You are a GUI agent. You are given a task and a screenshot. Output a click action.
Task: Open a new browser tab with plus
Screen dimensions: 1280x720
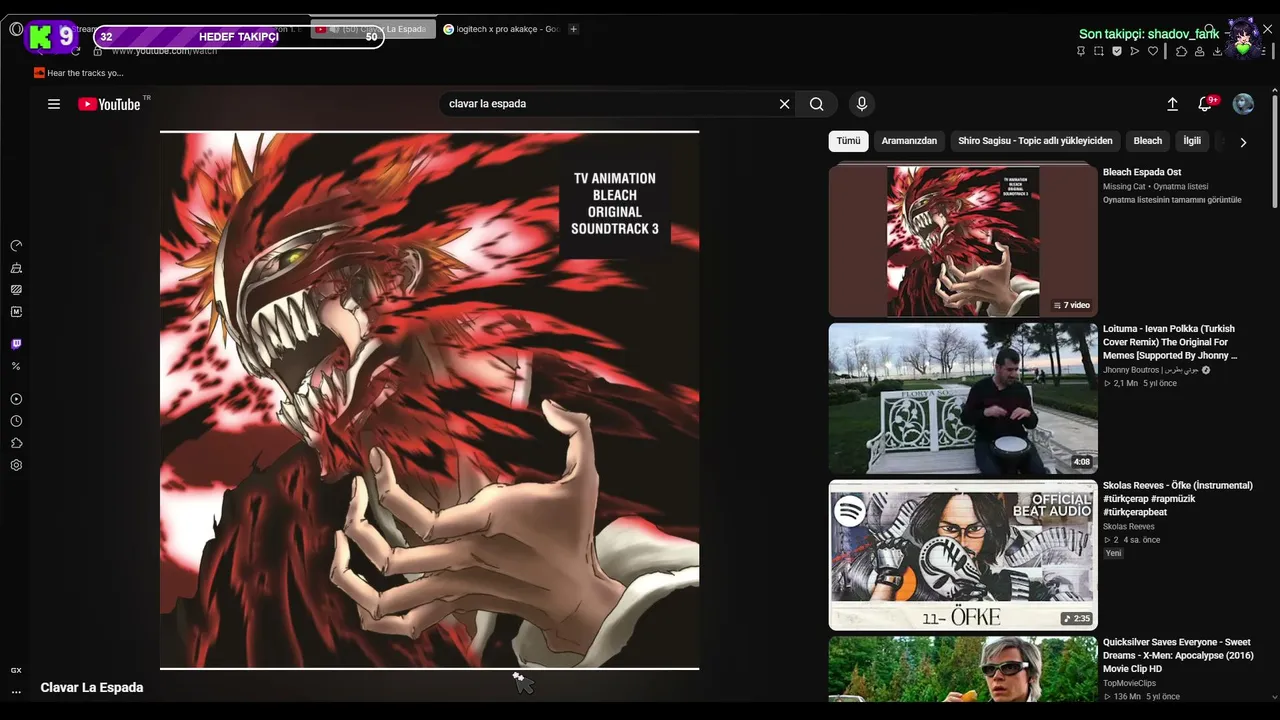tap(574, 29)
